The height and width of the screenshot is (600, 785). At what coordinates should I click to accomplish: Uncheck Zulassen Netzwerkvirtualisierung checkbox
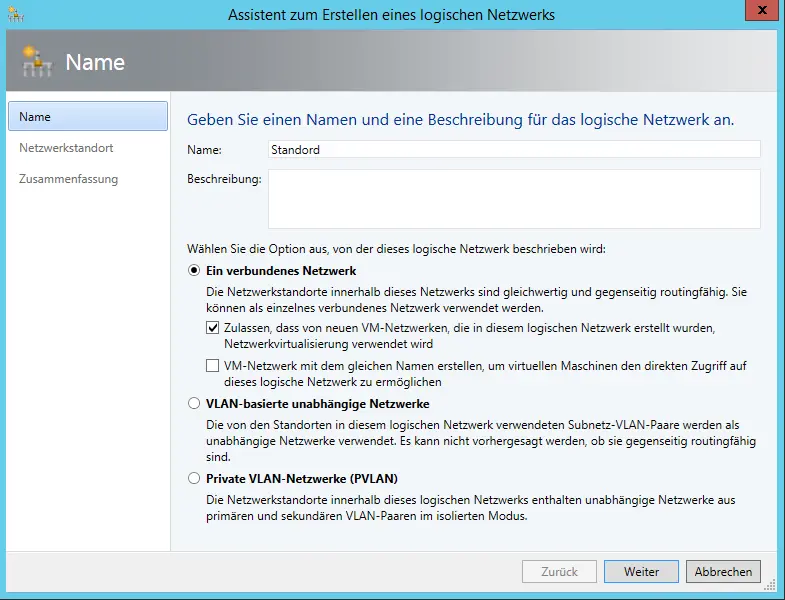(x=212, y=327)
